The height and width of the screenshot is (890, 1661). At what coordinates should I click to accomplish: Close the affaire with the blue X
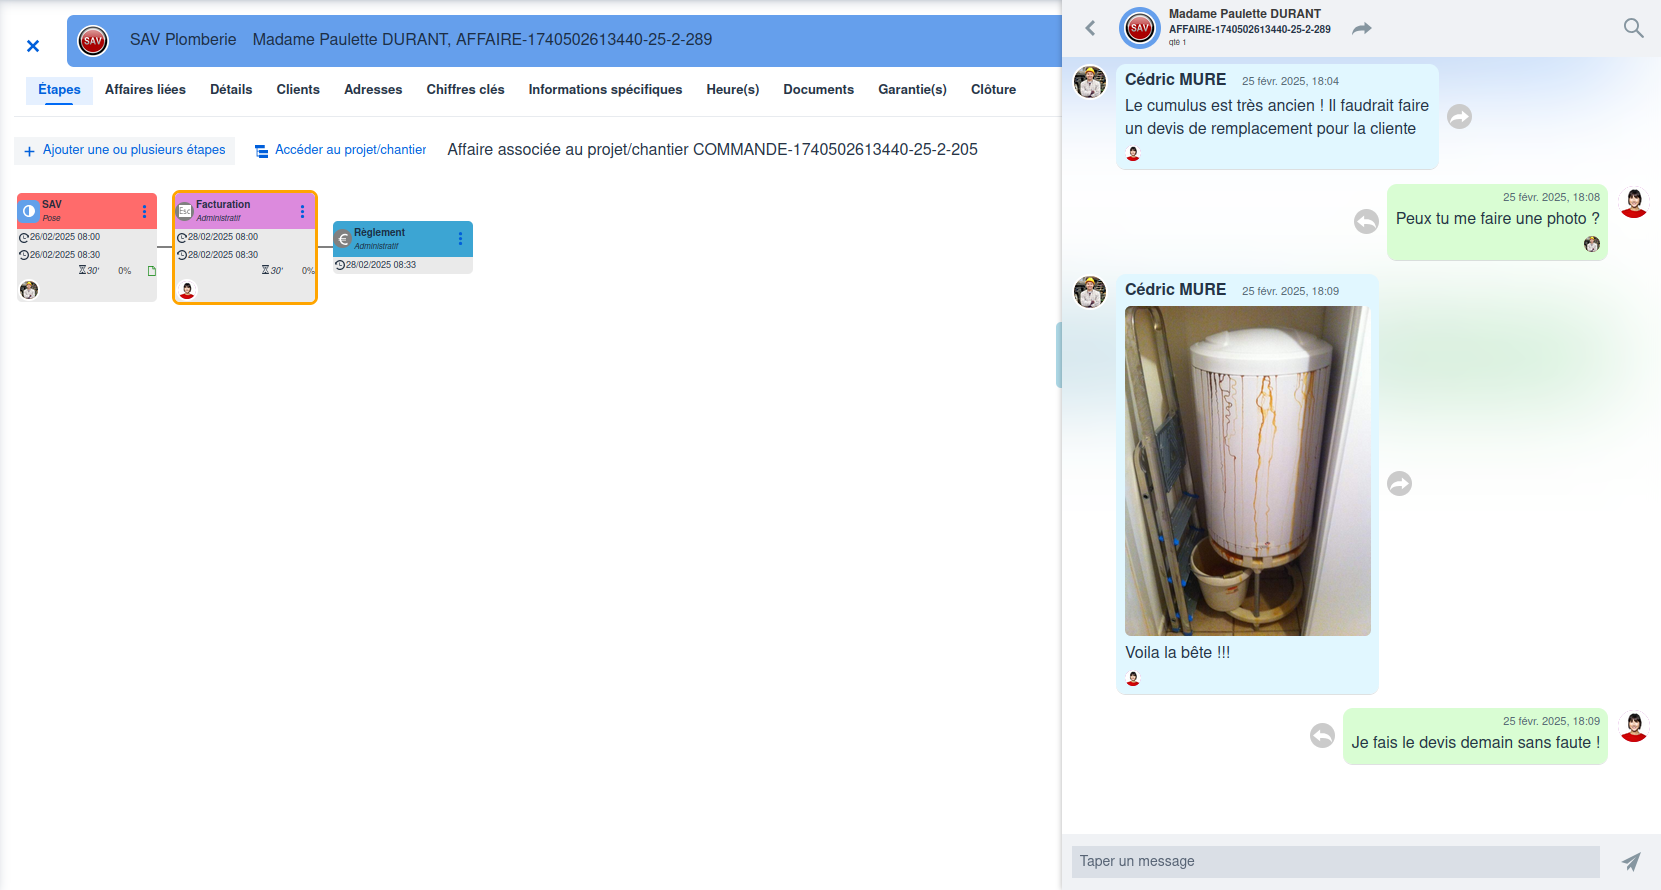[x=33, y=46]
